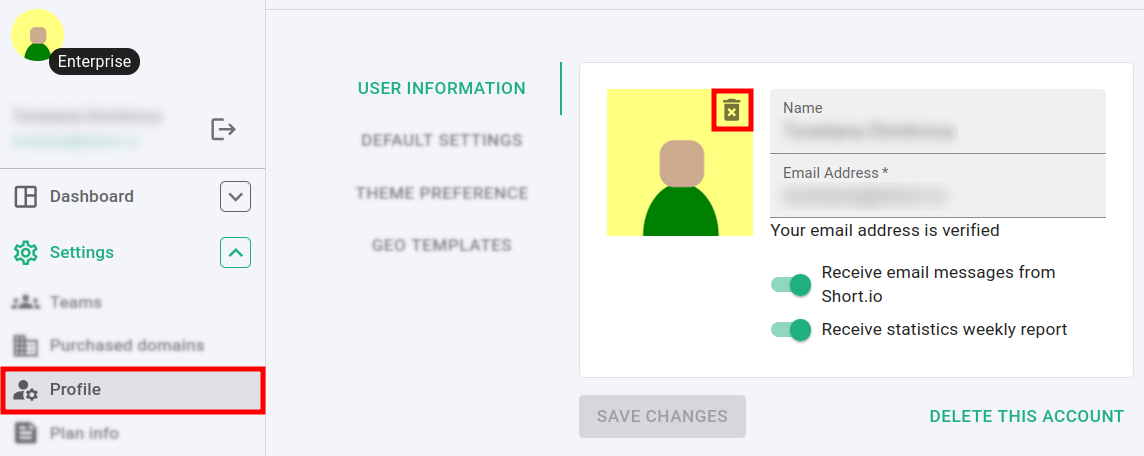Click the Delete This Account link
This screenshot has width=1144, height=456.
1026,416
